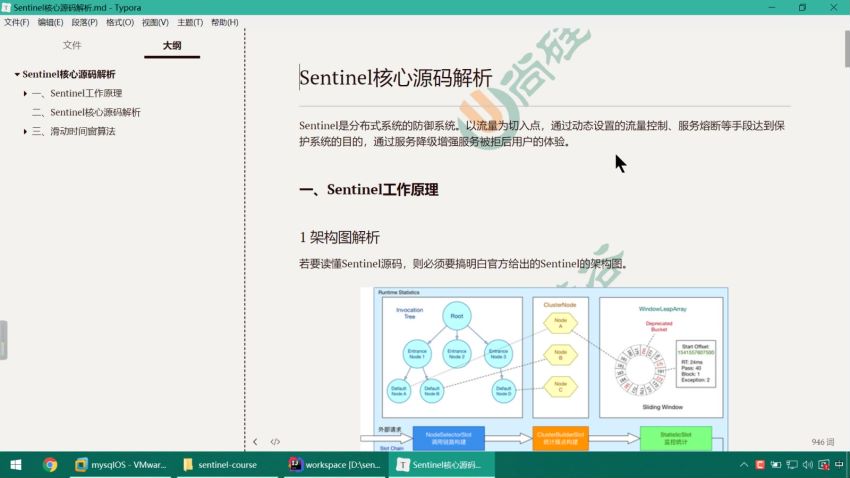Open the Windows Start menu

click(x=16, y=465)
